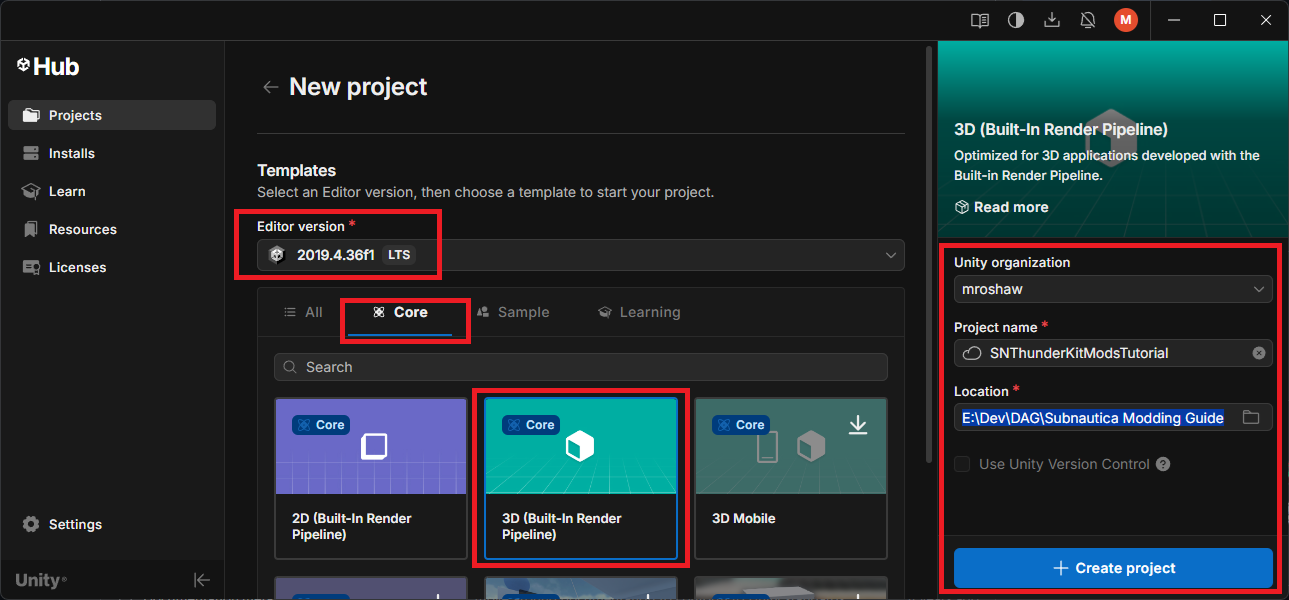This screenshot has height=600, width=1289.
Task: Collapse the sidebar with the arrow icon
Action: (202, 580)
